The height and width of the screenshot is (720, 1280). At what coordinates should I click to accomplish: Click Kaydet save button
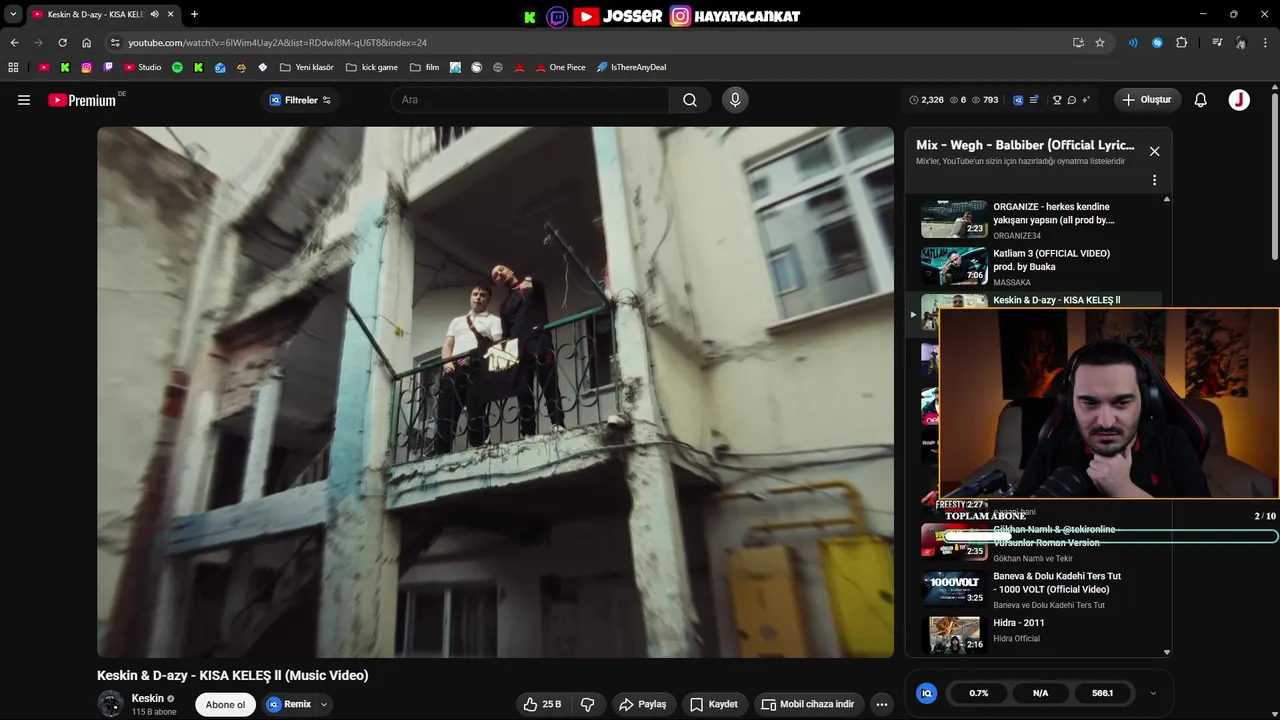tap(714, 704)
